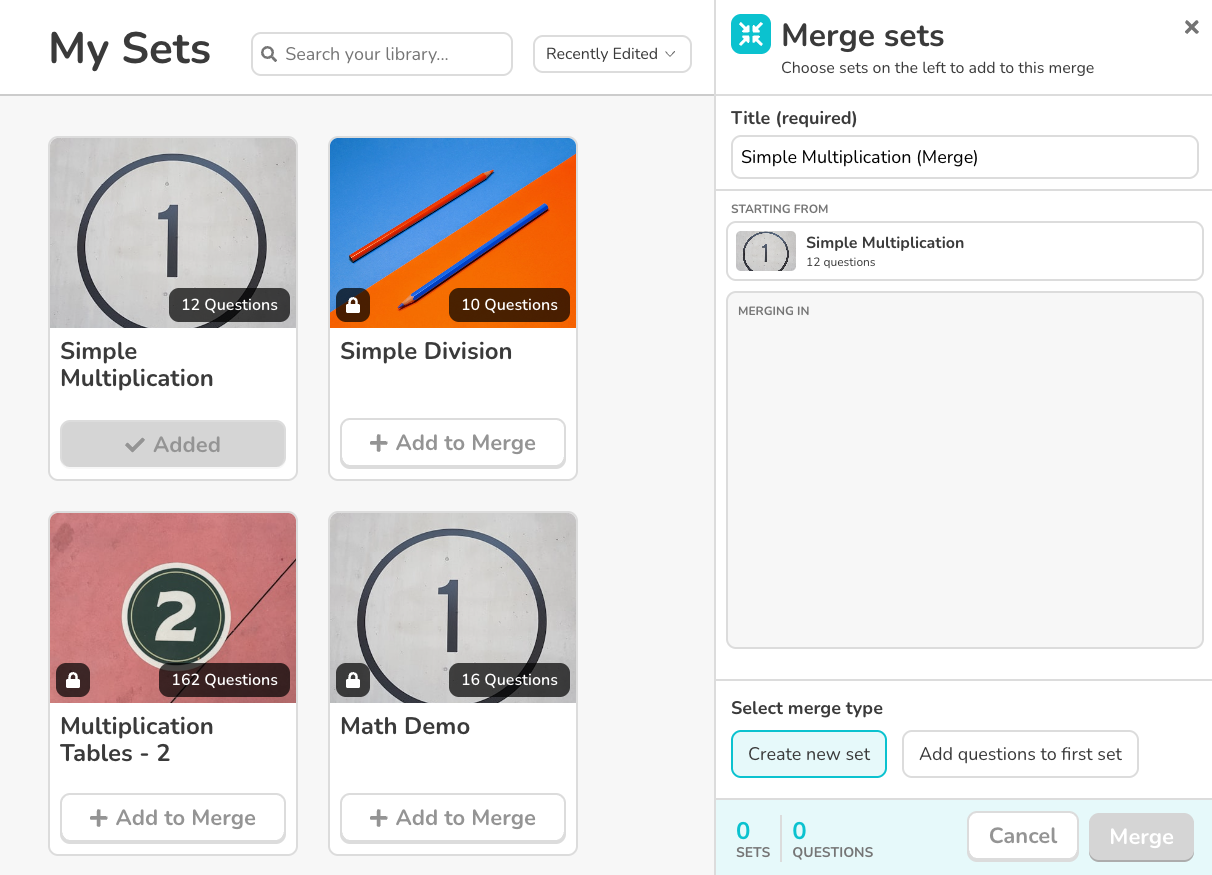The height and width of the screenshot is (875, 1212).
Task: Click the Merging In empty area label
Action: pyautogui.click(x=774, y=311)
